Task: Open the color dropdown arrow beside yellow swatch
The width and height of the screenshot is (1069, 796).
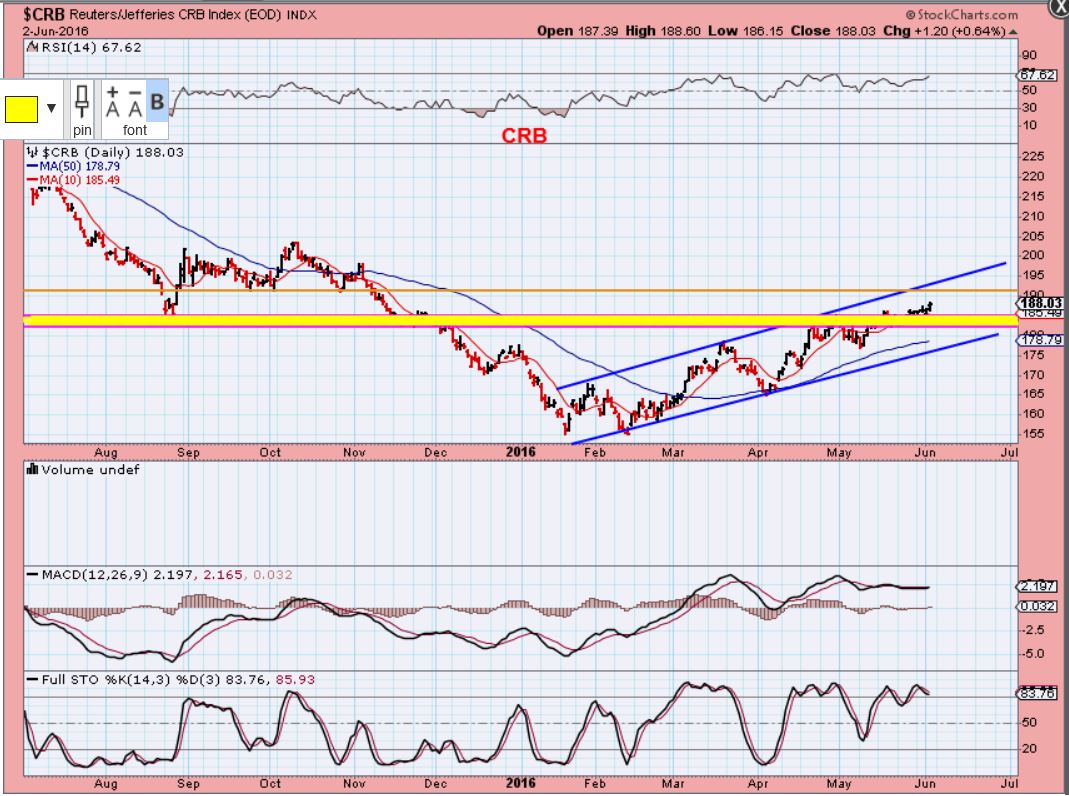Action: (x=51, y=108)
